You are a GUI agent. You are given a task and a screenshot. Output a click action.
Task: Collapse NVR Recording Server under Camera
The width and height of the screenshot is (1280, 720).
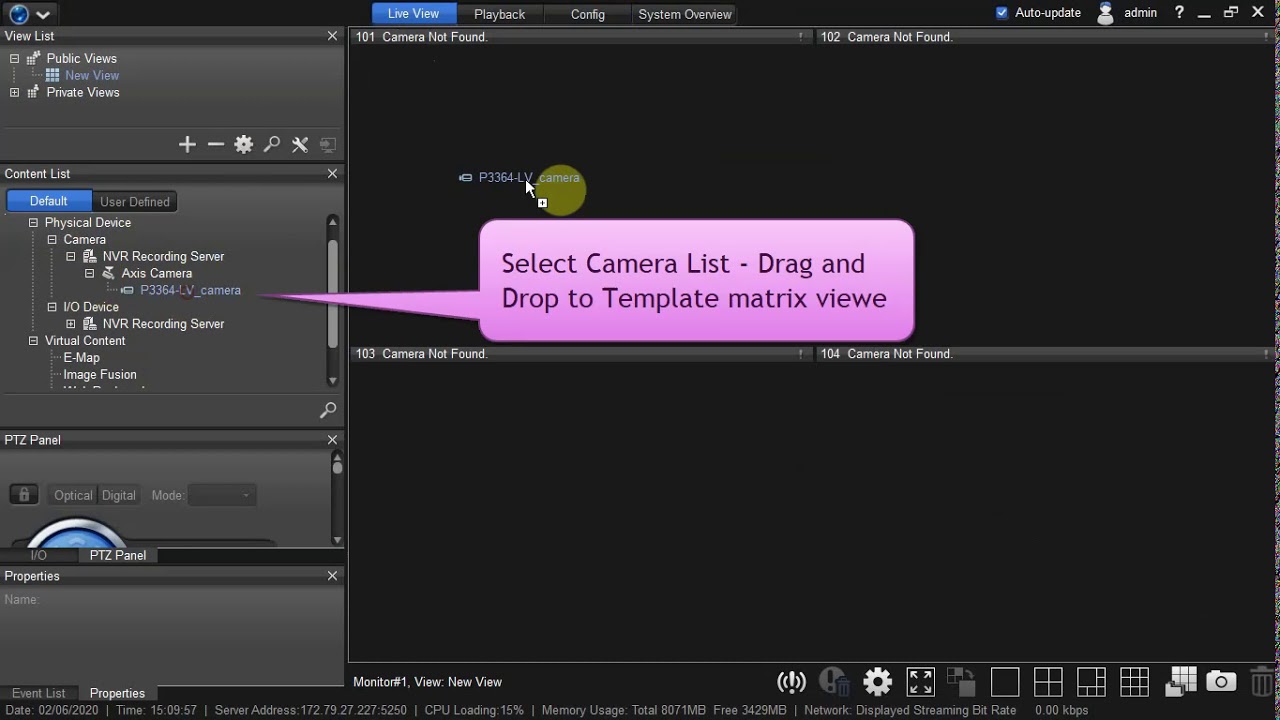coord(71,257)
